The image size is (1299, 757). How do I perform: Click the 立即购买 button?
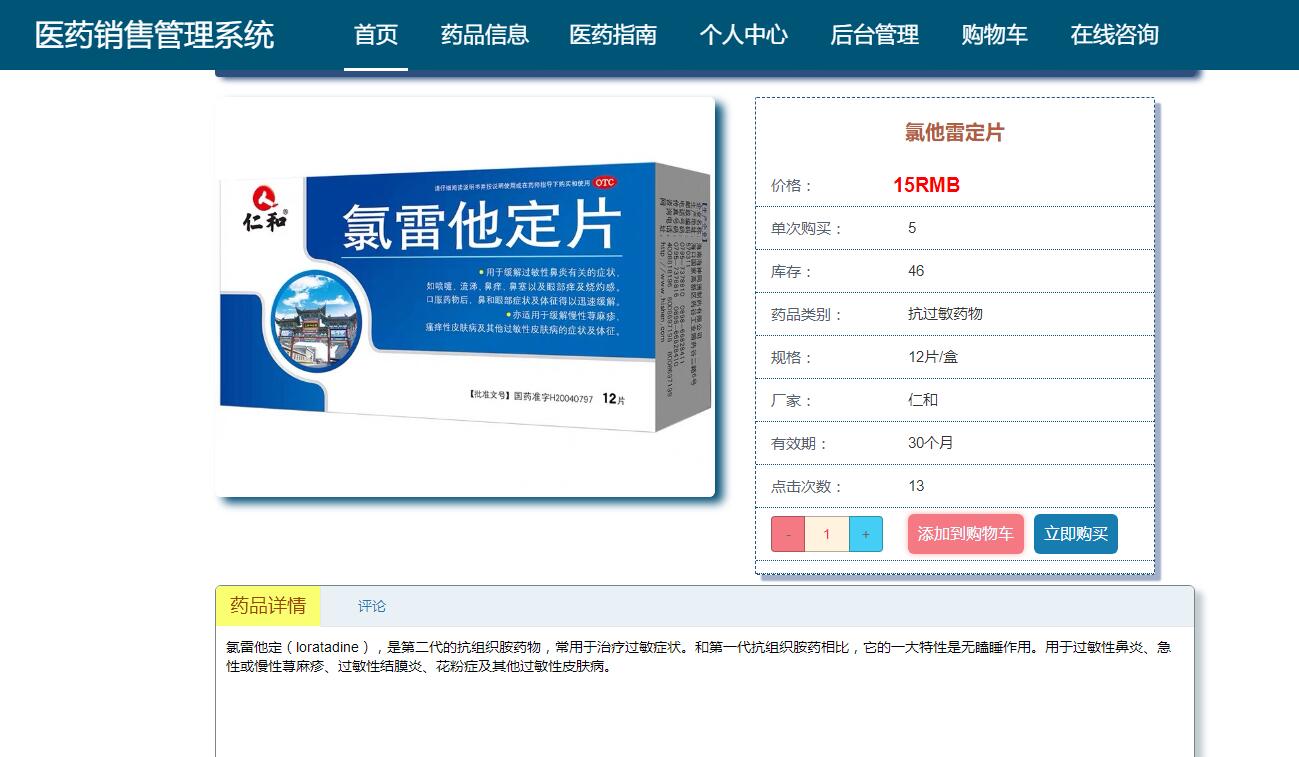pyautogui.click(x=1076, y=534)
